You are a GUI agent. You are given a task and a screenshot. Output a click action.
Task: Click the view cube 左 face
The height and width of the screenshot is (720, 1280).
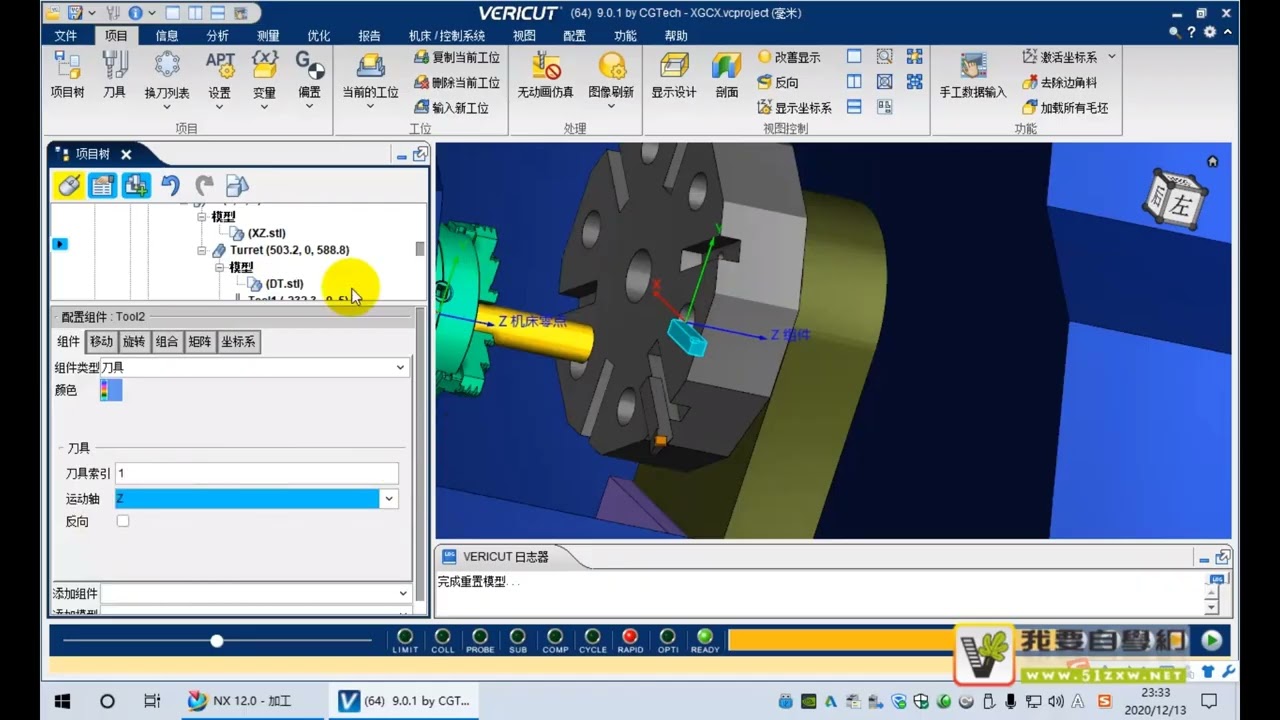1182,207
